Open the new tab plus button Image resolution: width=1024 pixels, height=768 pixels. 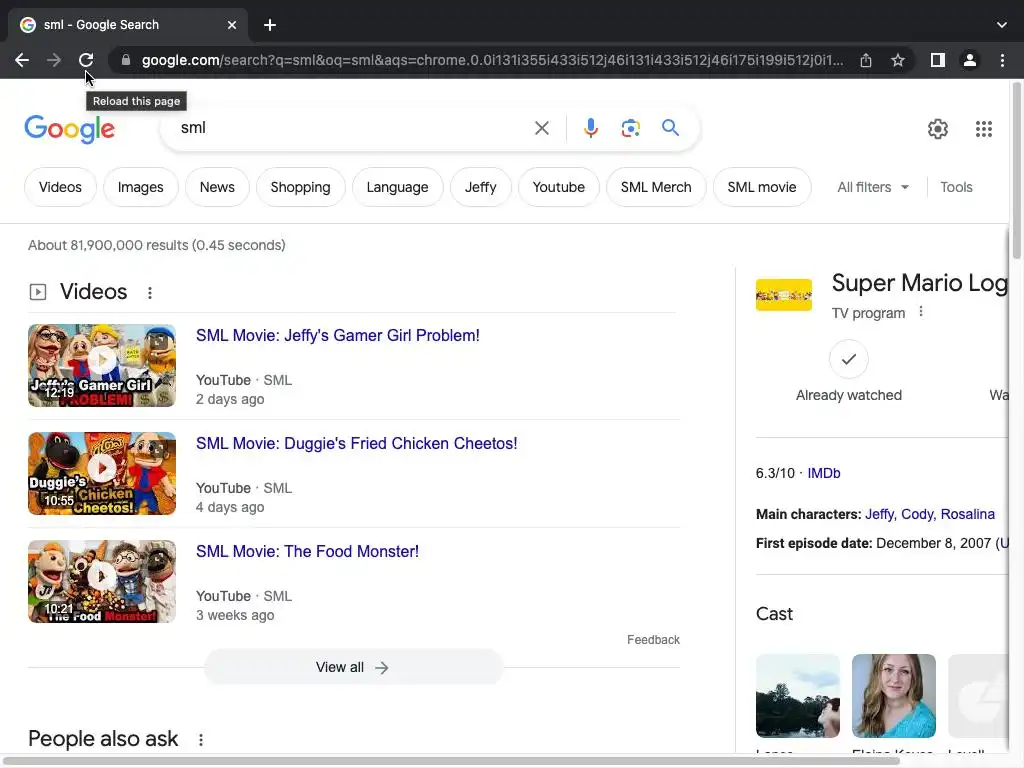tap(270, 25)
